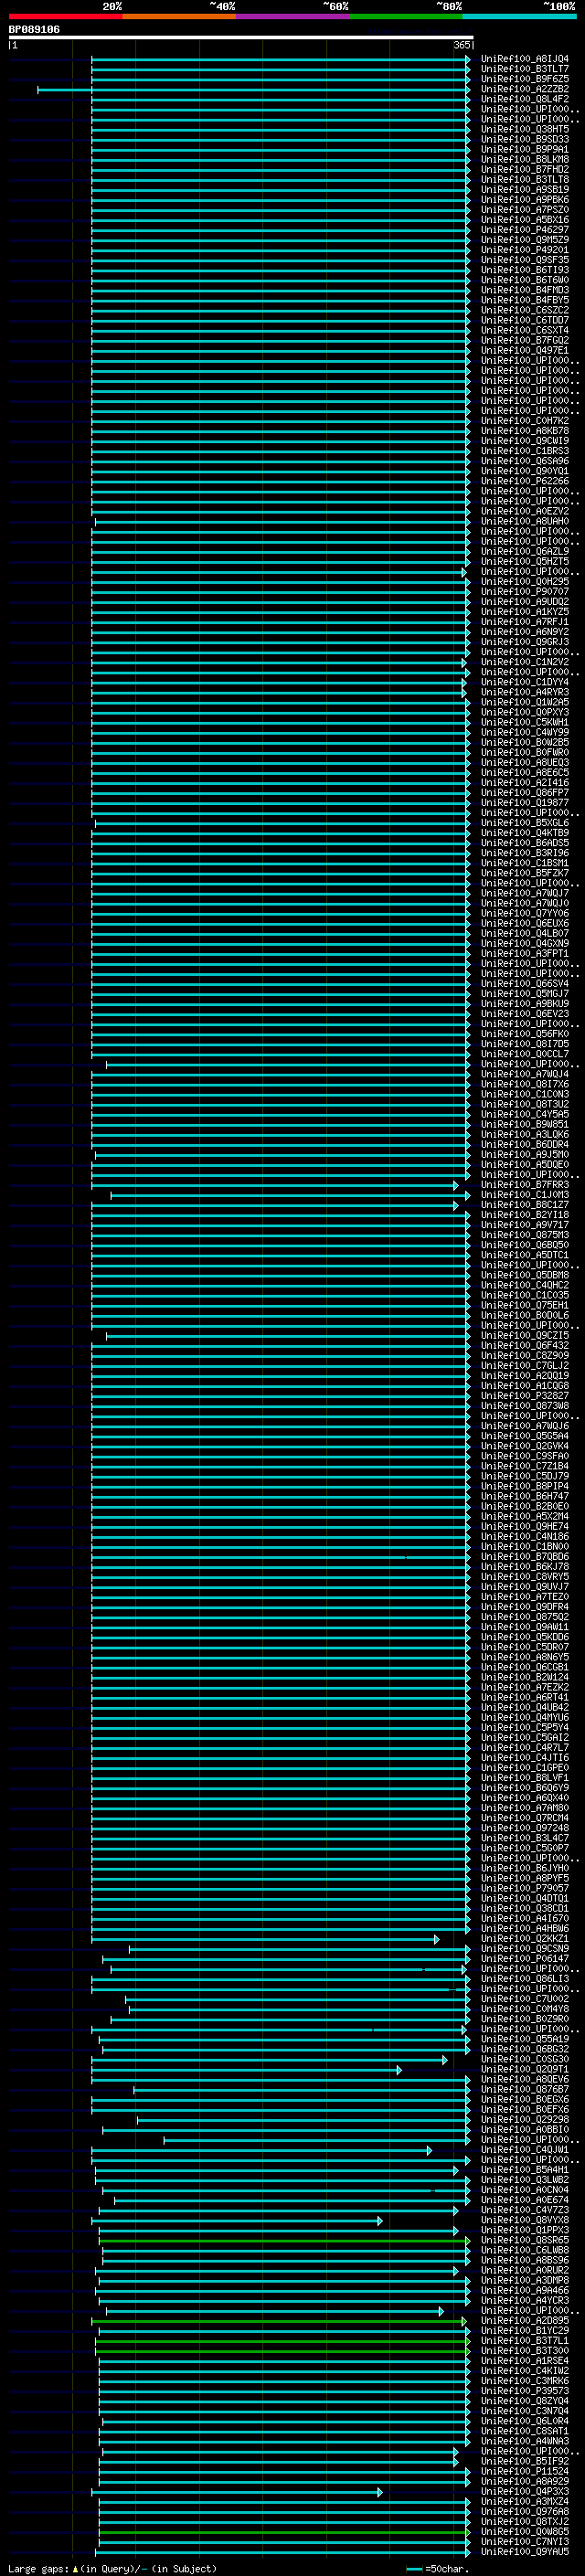Select hit label UniRef100_B6TI93
585x2576 pixels.
point(525,270)
